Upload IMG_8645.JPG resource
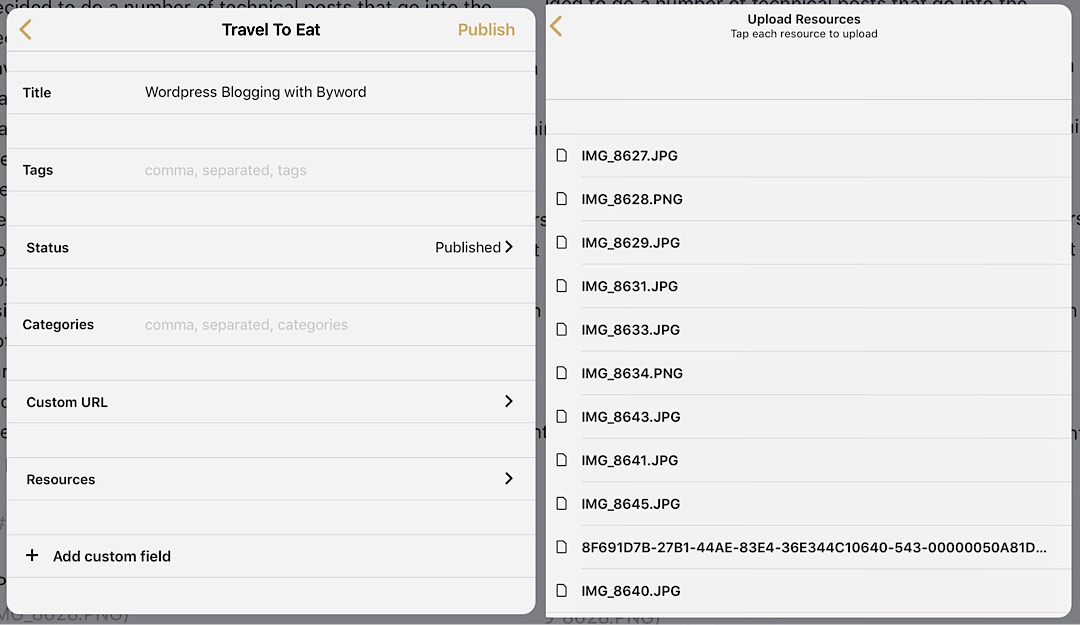 coord(809,504)
